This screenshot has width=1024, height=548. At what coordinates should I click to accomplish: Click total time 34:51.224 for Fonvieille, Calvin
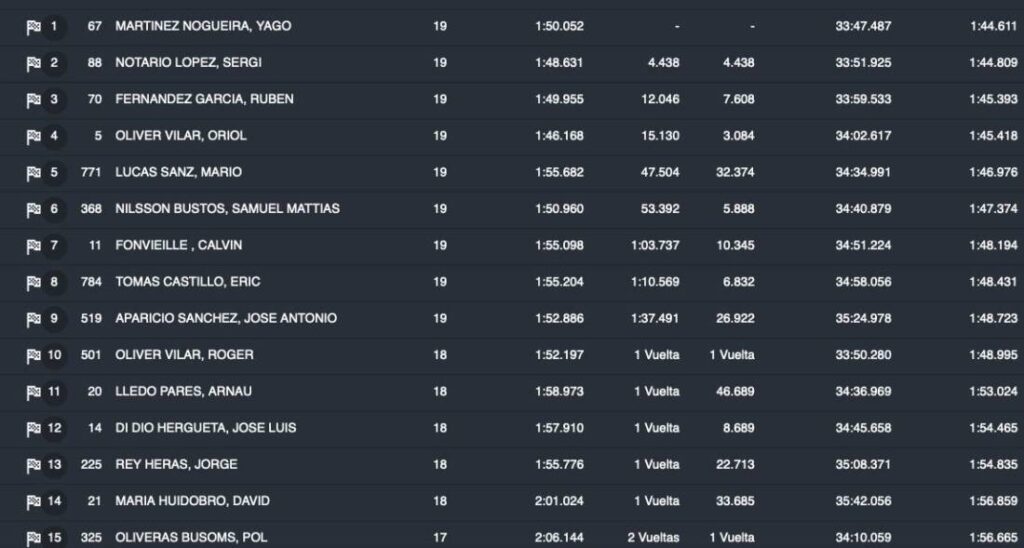(x=862, y=245)
